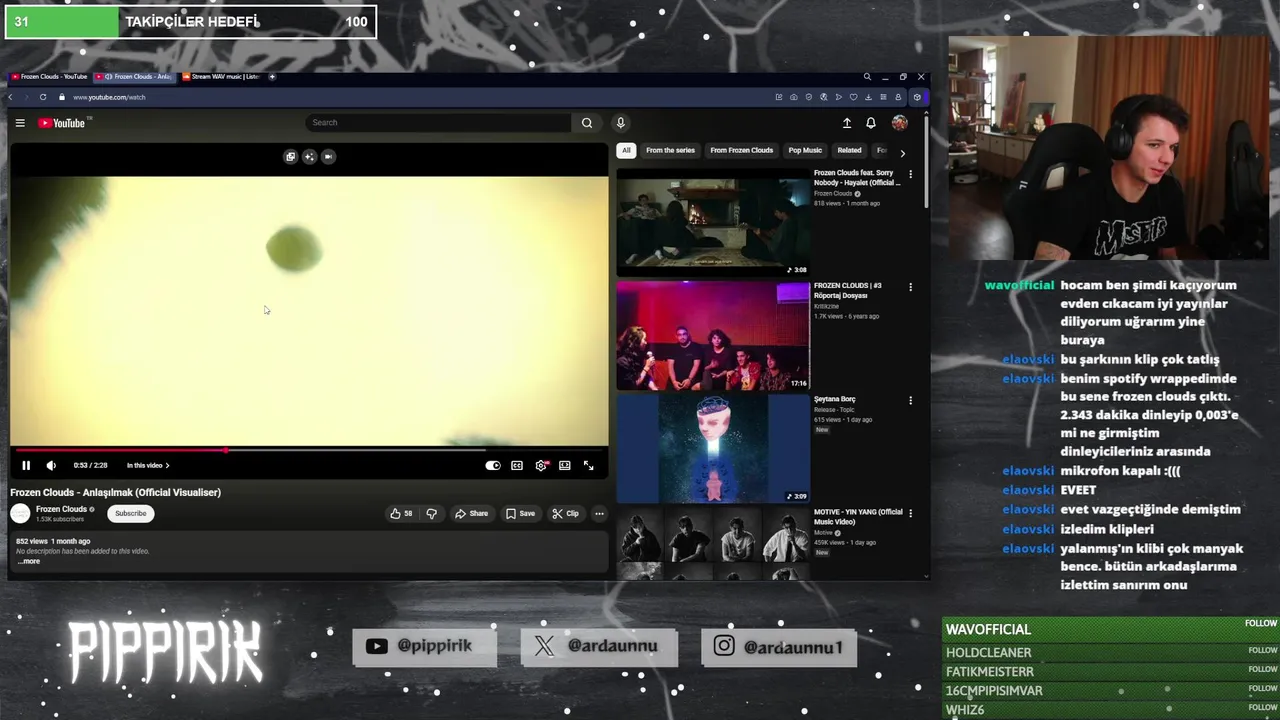1280x720 pixels.
Task: Subscribe to the Frozen Clouds channel
Action: coord(130,513)
